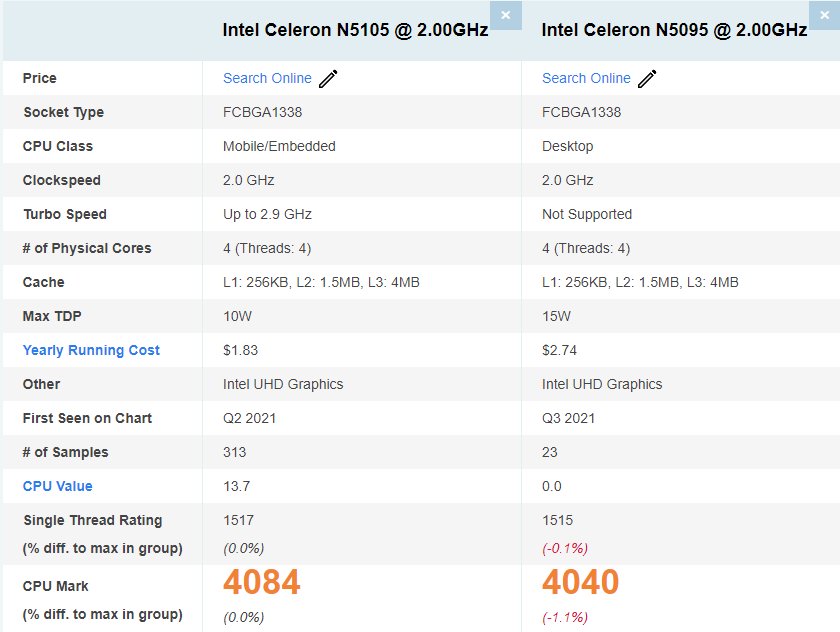Click the 4084 CPU Mark score

pos(262,582)
